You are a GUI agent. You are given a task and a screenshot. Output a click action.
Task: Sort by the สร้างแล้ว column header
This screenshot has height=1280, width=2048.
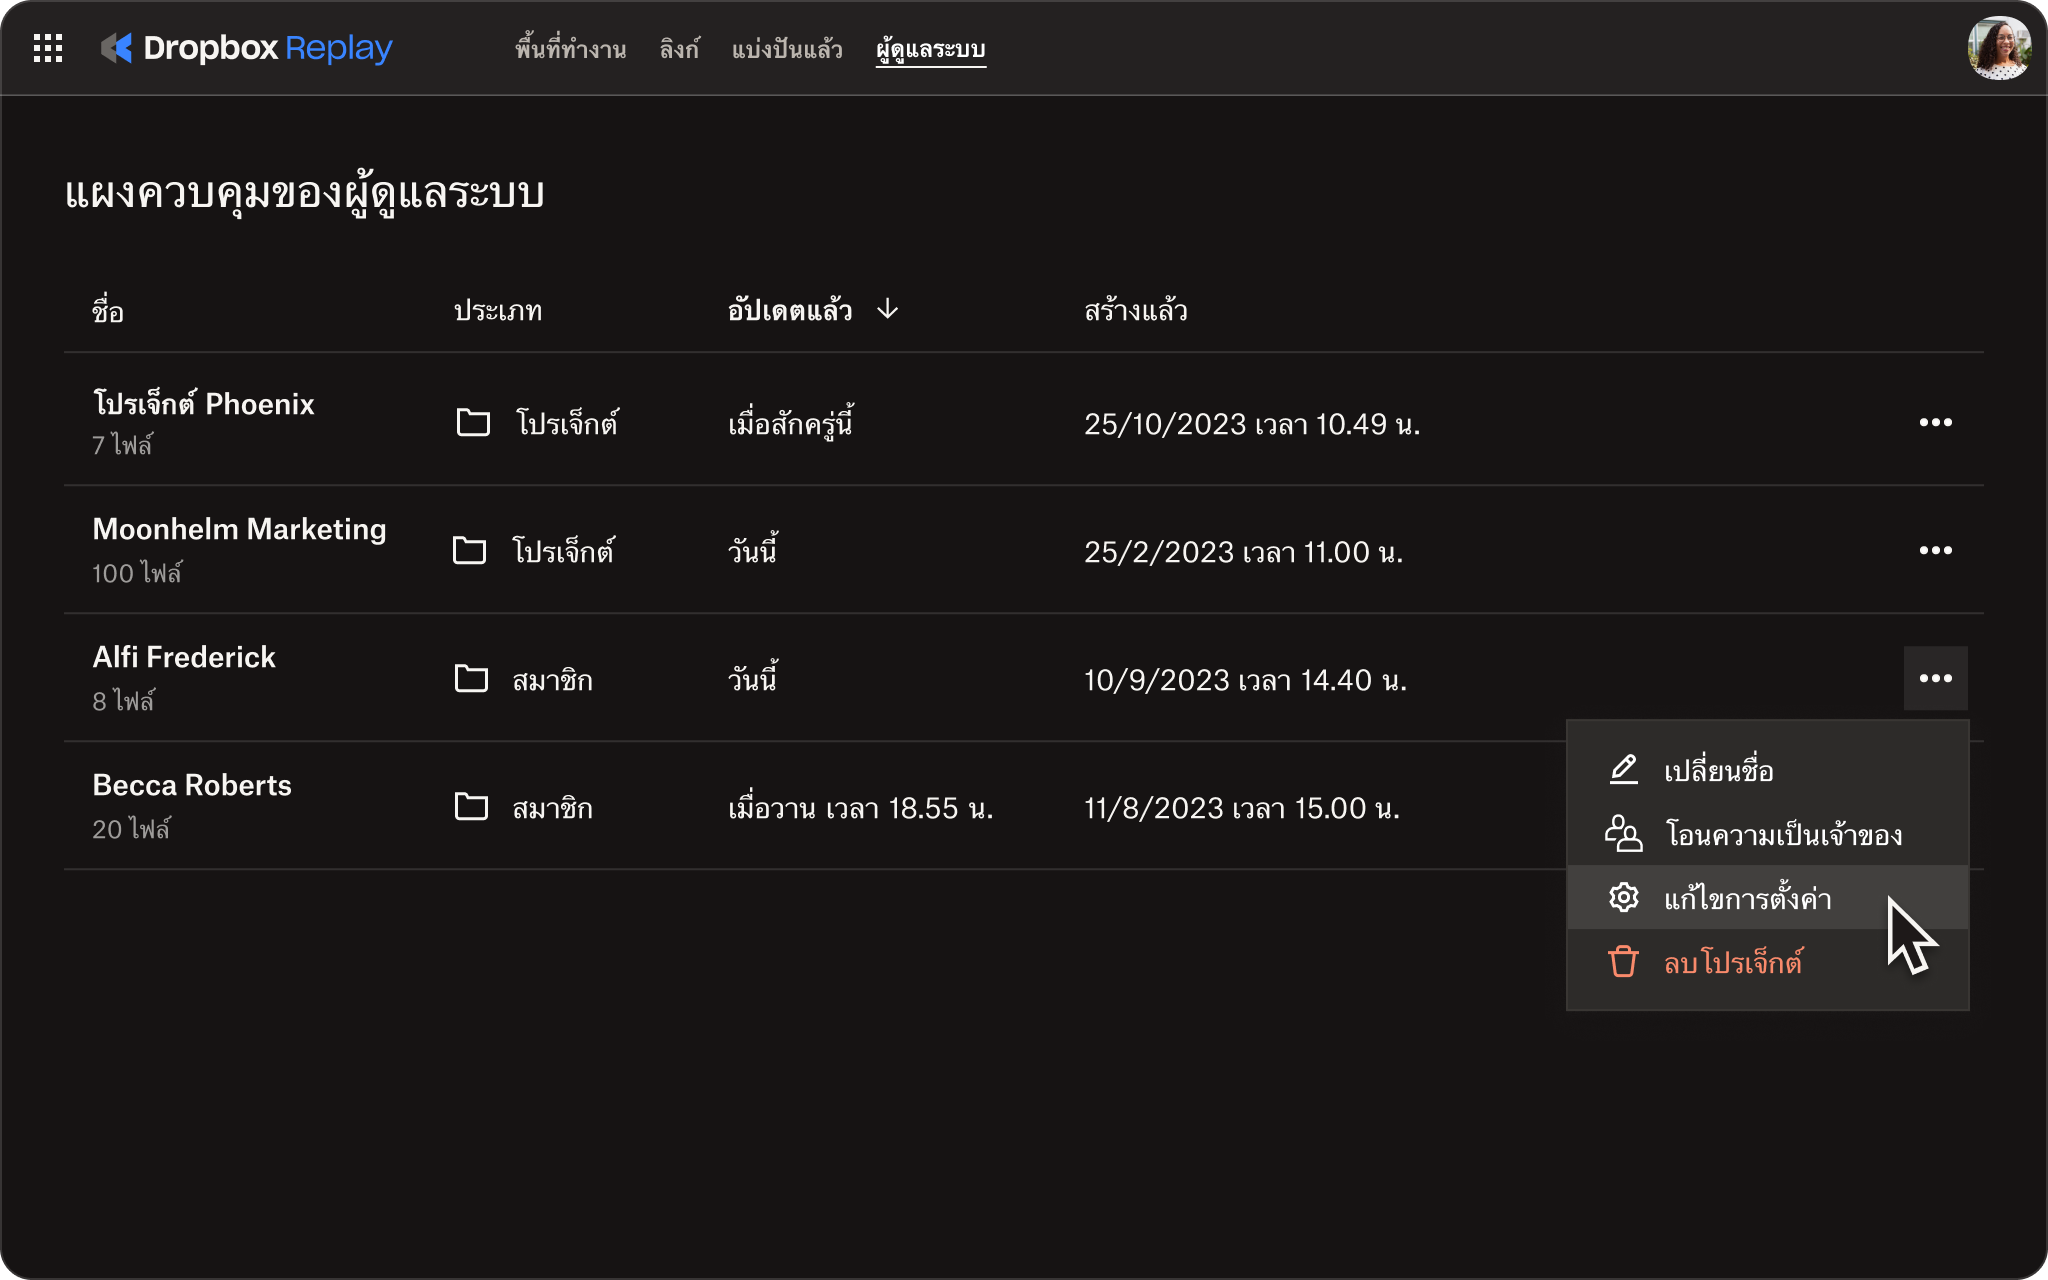tap(1136, 310)
